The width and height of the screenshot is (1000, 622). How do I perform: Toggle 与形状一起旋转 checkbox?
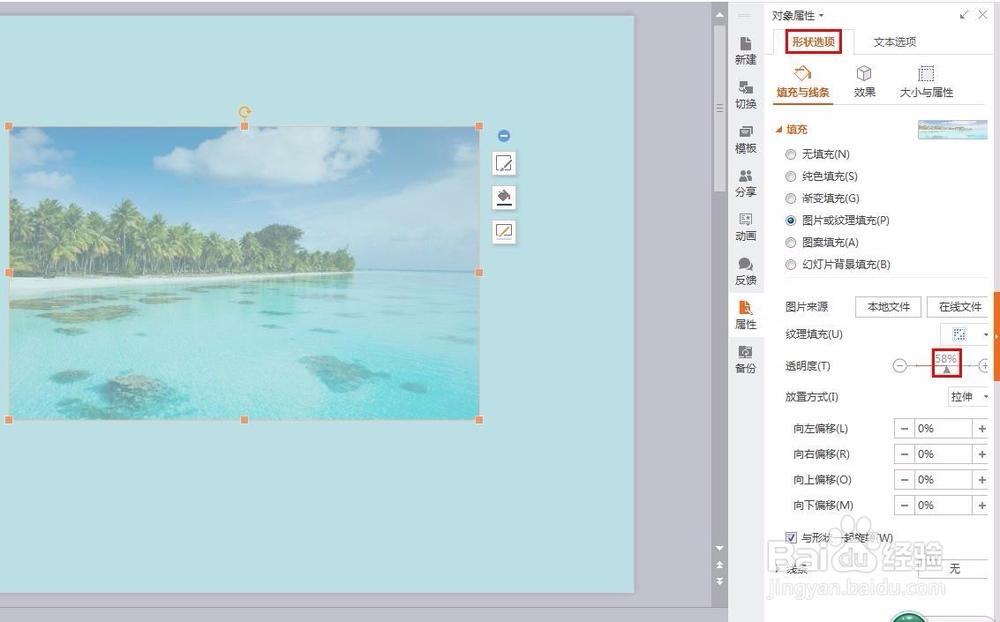pyautogui.click(x=791, y=538)
